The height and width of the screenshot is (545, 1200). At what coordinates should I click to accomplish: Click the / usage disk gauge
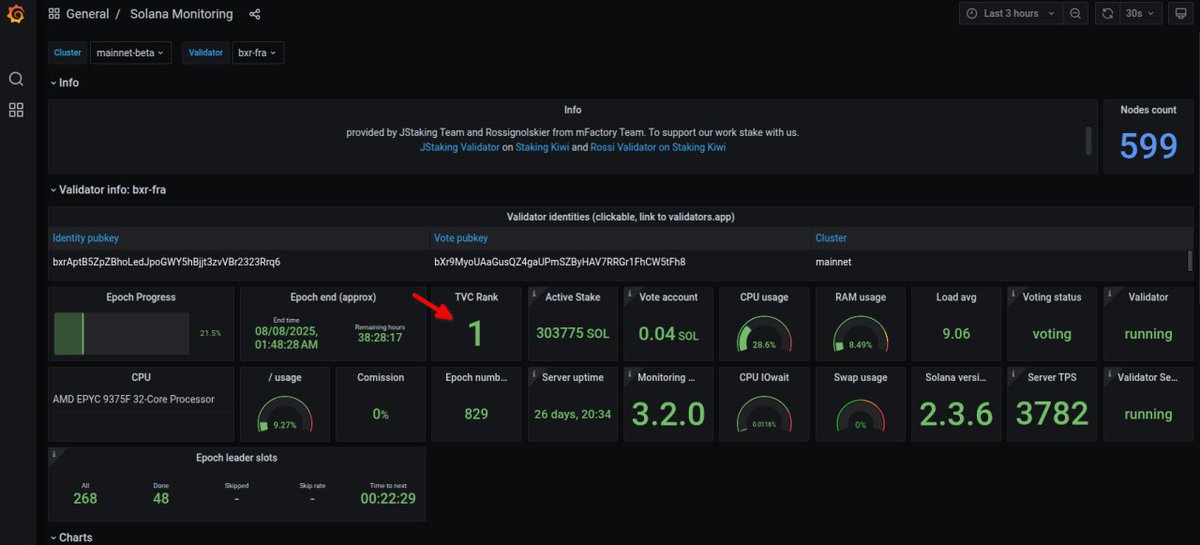[x=285, y=416]
